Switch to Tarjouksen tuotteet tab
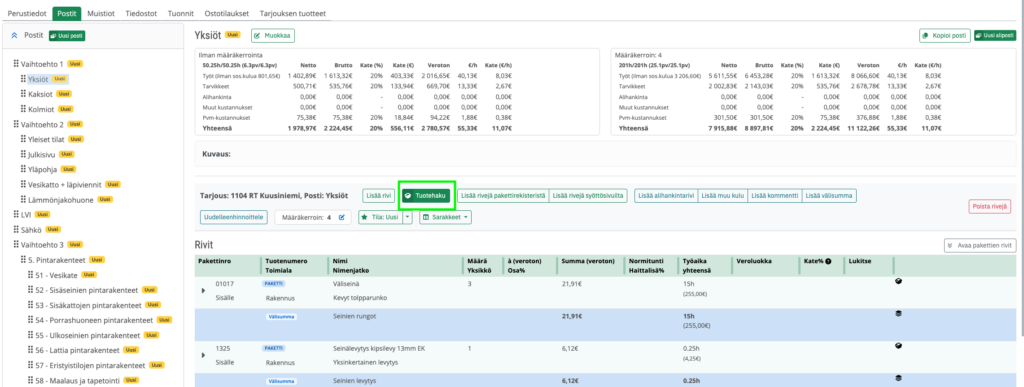Screen dimensions: 1024x387 pyautogui.click(x=292, y=13)
